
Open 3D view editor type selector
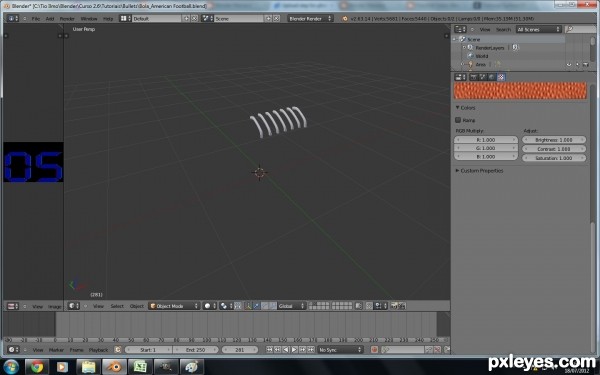73,306
